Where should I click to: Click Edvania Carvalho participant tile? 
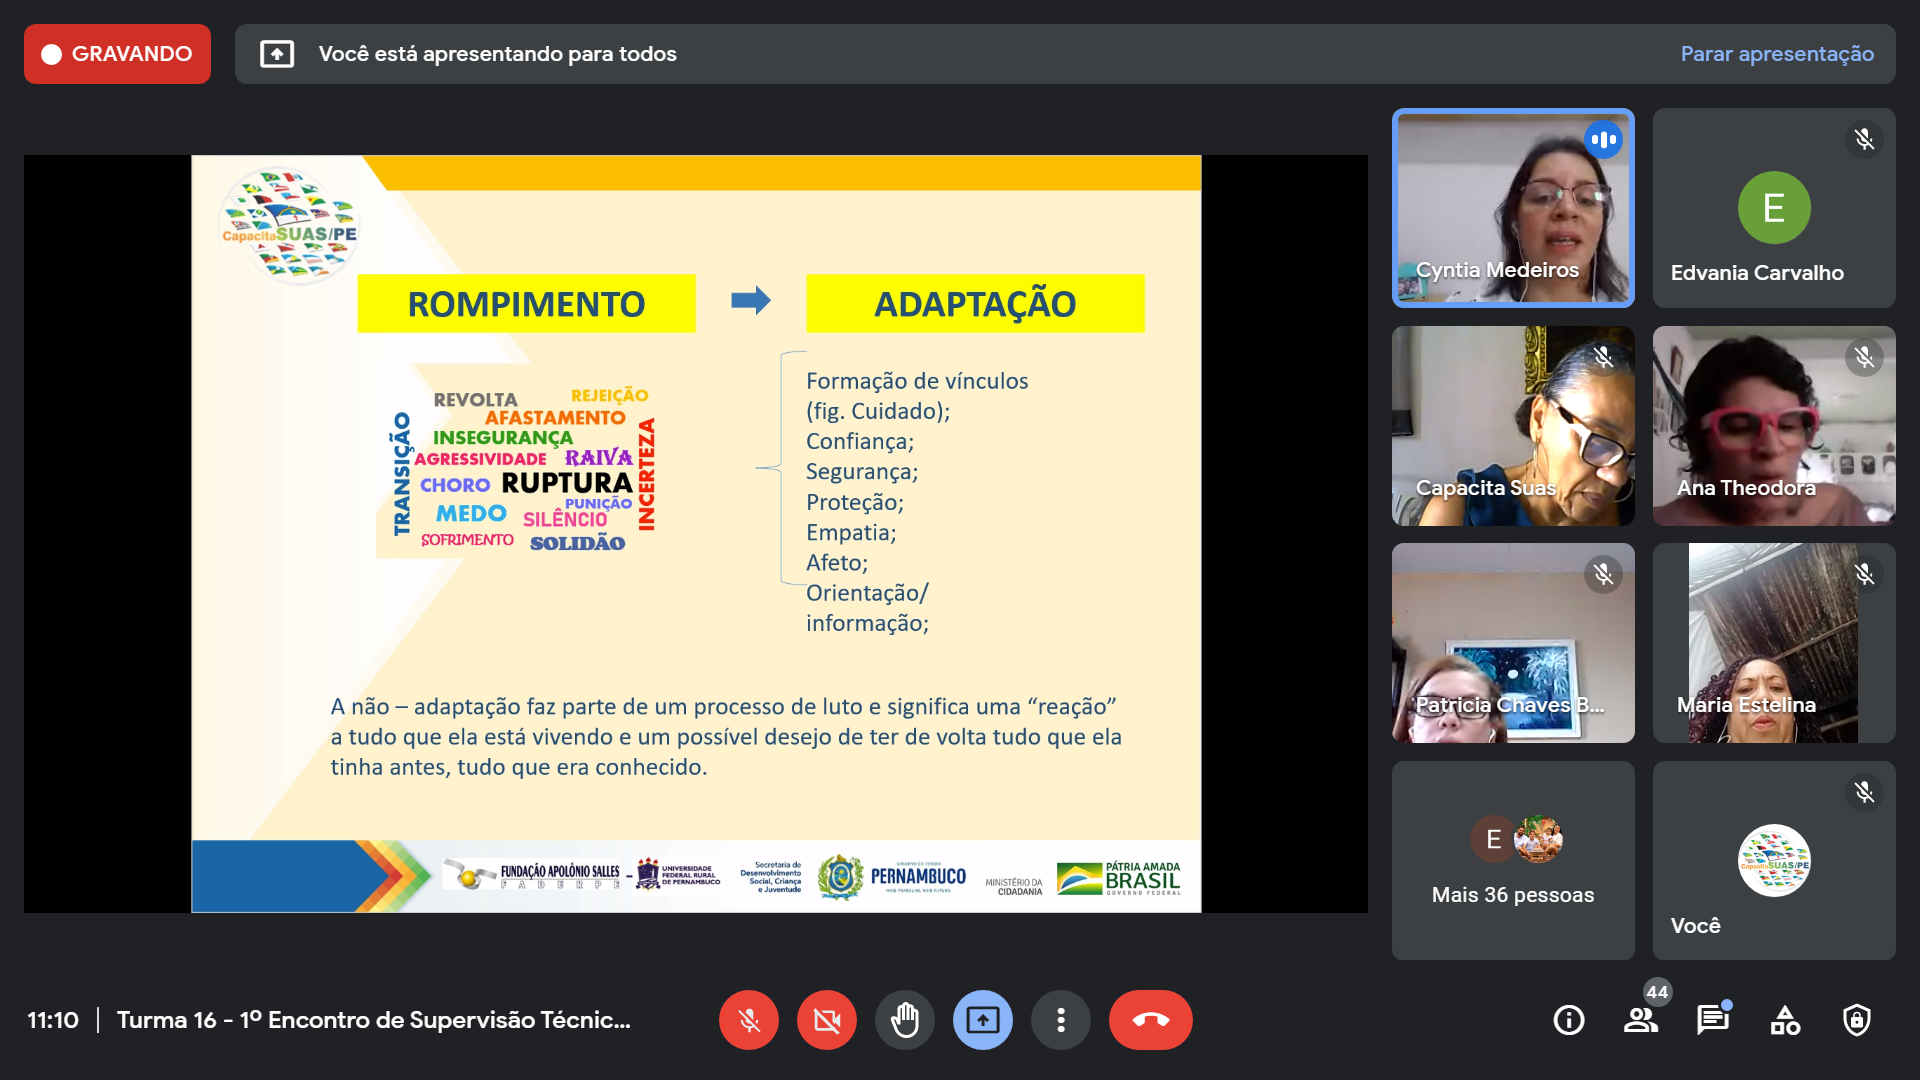pos(1773,208)
